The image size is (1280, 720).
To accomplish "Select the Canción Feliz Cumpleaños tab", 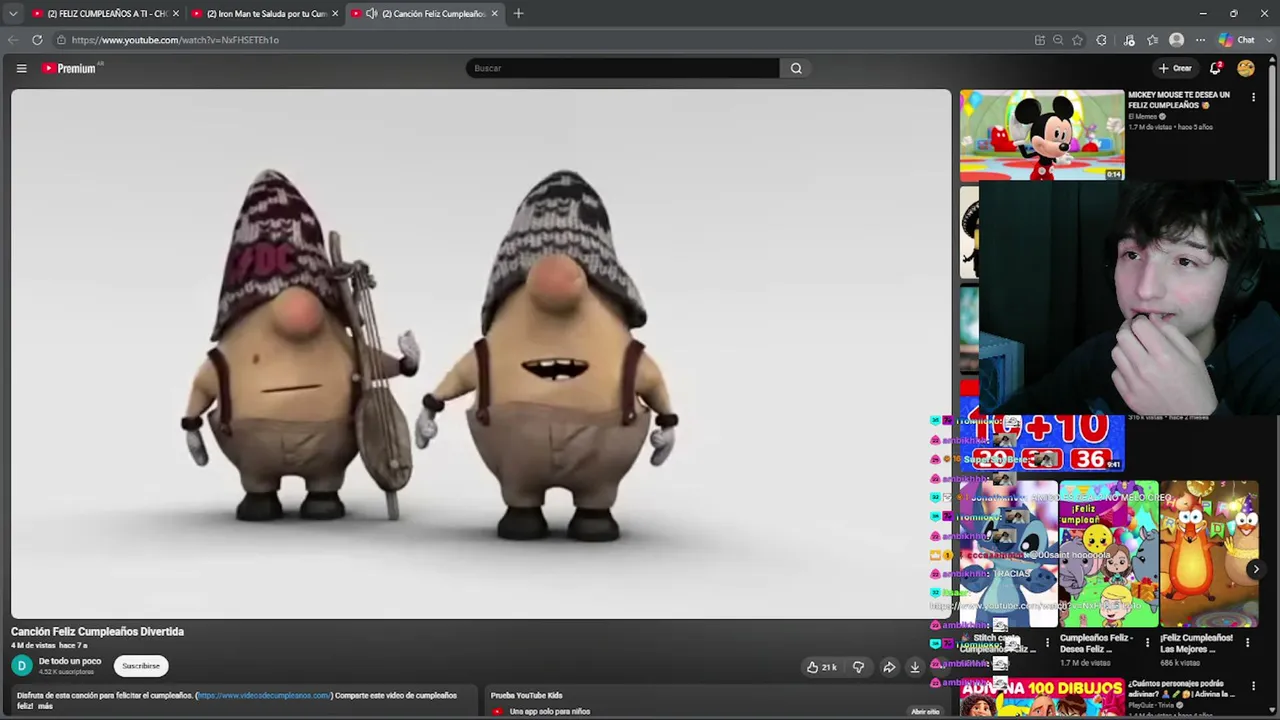I will 425,14.
